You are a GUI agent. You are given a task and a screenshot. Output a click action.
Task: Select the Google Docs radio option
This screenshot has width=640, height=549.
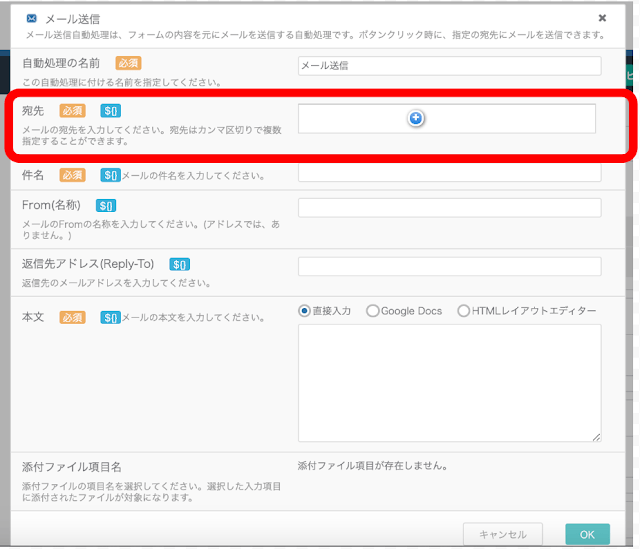(372, 311)
